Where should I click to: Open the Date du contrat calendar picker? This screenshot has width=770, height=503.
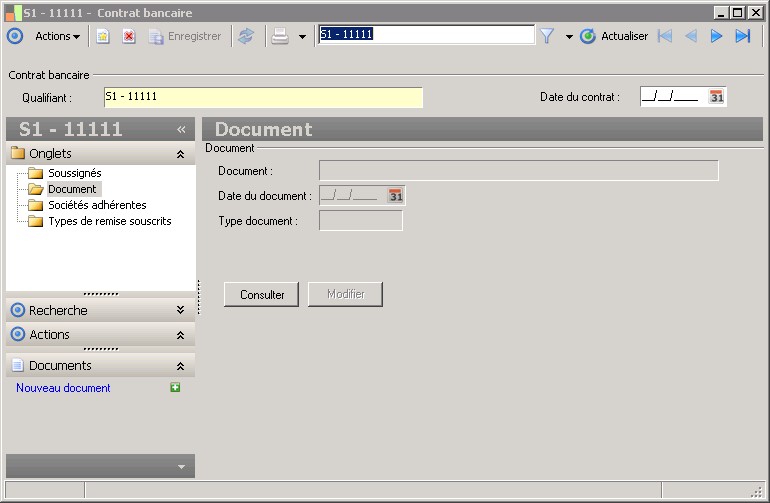716,97
